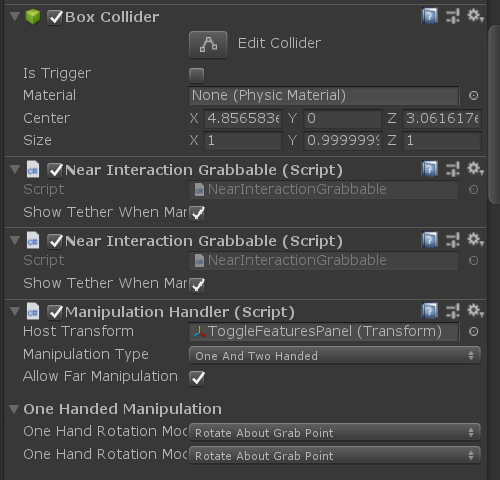Pick a Physic Material via object picker circle
The height and width of the screenshot is (480, 500).
coord(473,96)
